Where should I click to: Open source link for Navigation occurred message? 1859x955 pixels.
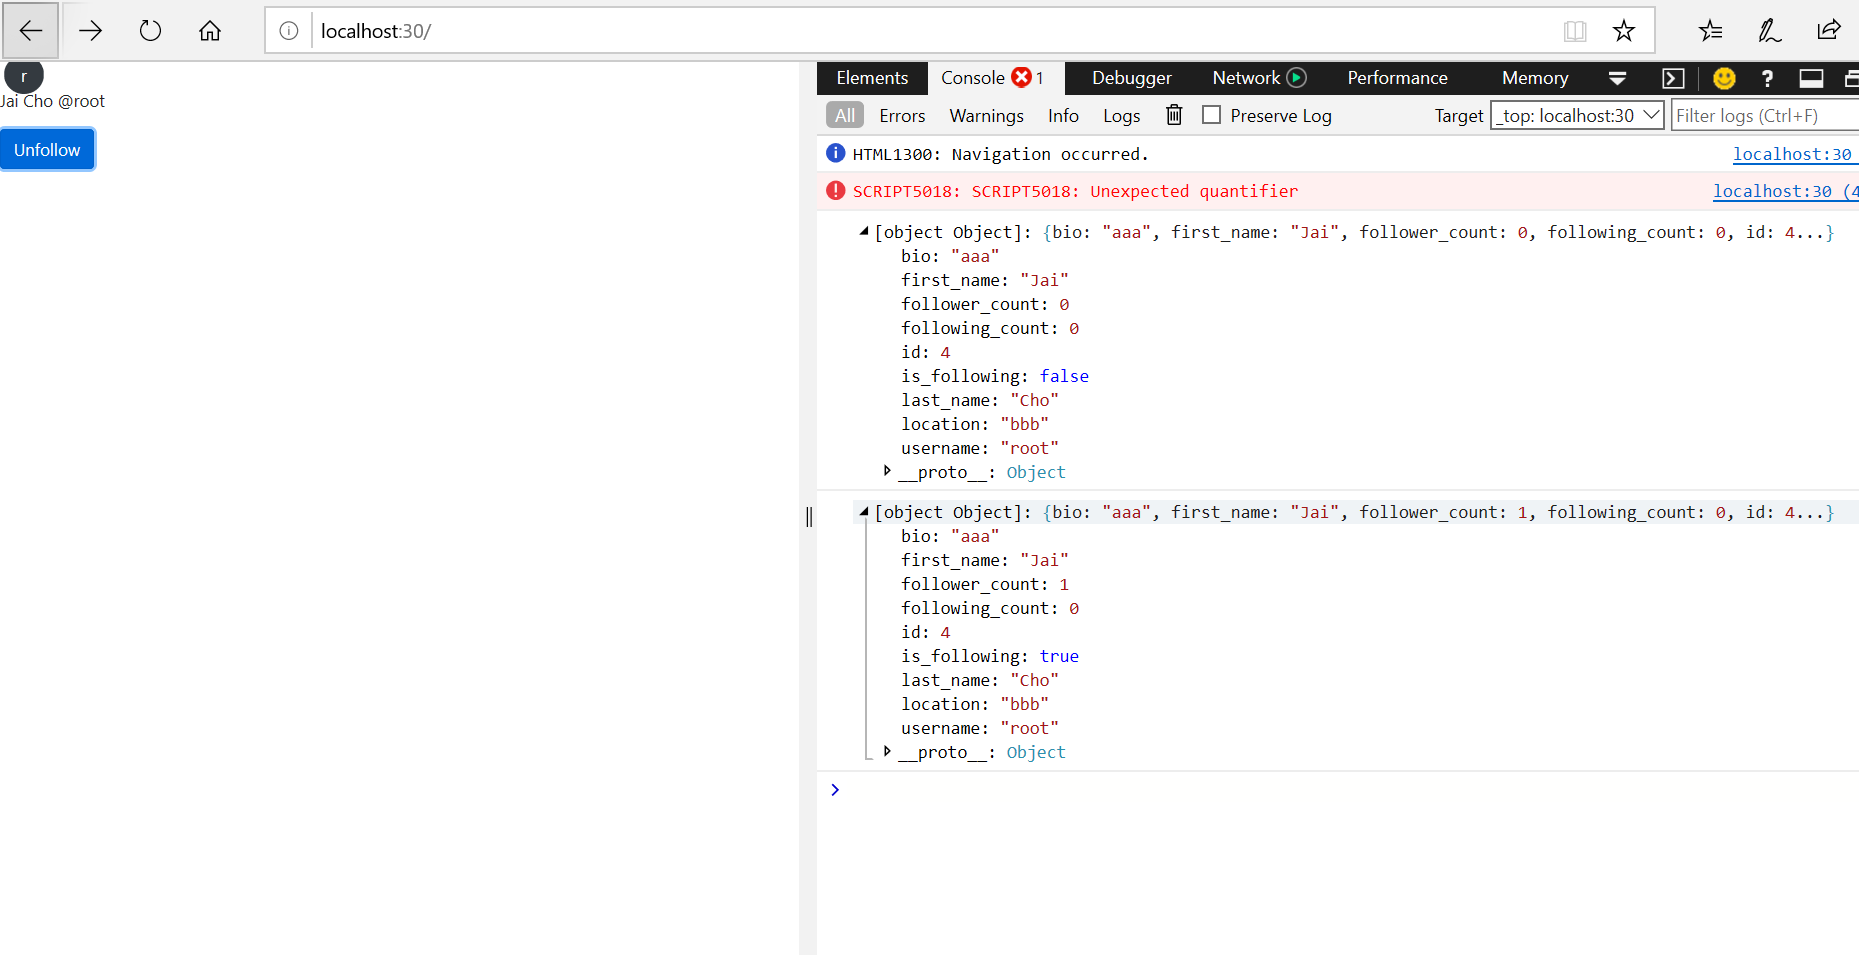coord(1792,154)
